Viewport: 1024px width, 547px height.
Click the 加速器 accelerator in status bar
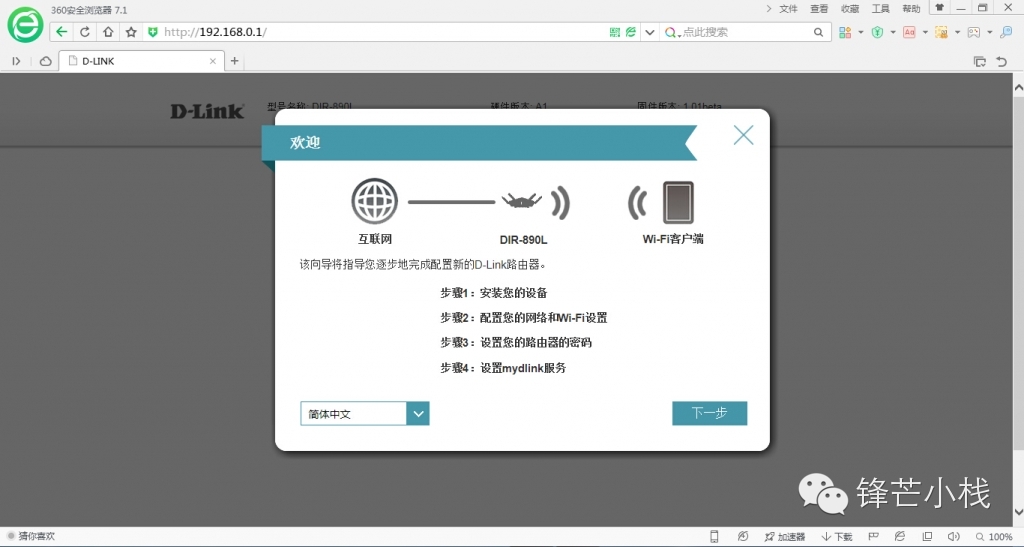(x=785, y=537)
